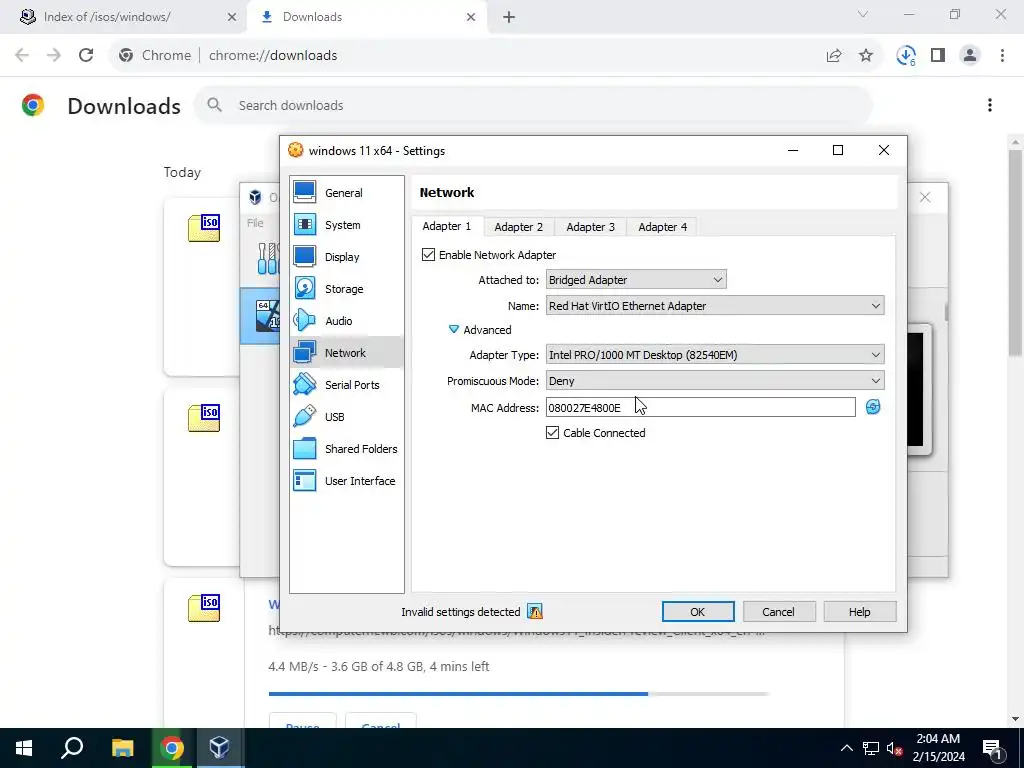Toggle Cable Connected checkbox
Screen dimensions: 1024x768
552,432
